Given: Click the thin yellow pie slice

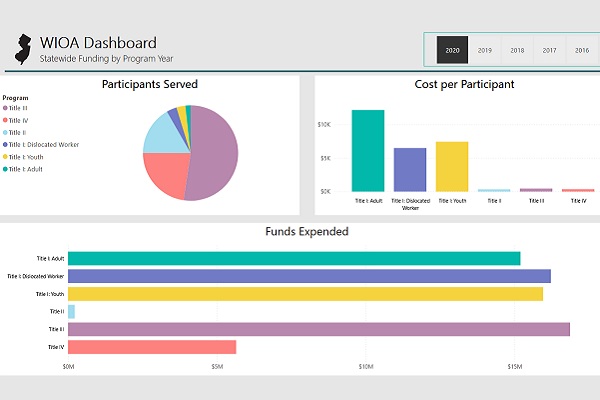Looking at the screenshot, I should coord(183,117).
